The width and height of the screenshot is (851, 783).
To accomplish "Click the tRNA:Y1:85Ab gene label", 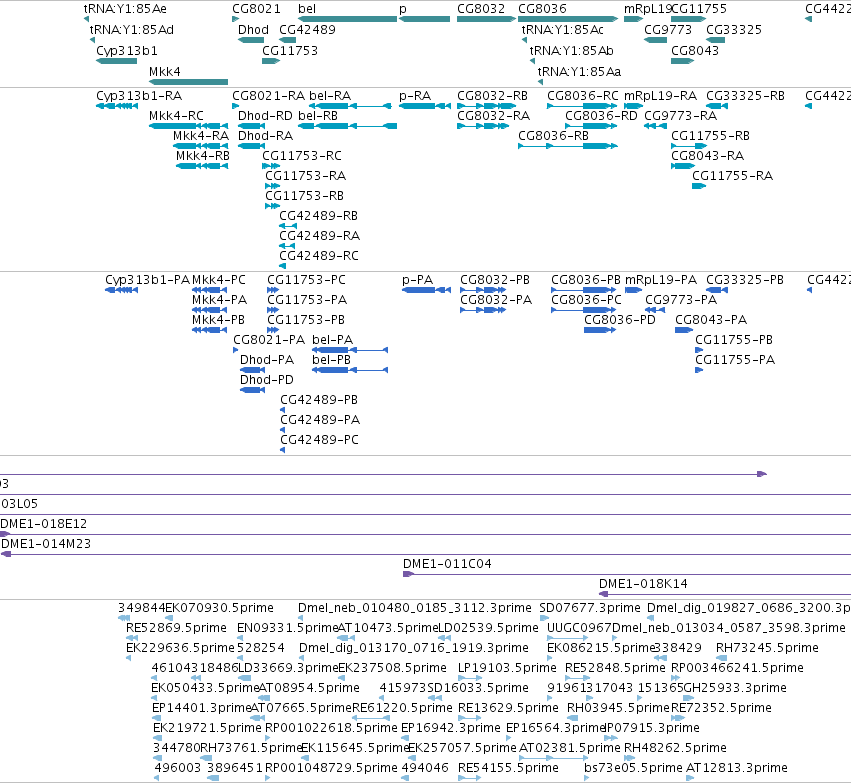I will pyautogui.click(x=571, y=50).
